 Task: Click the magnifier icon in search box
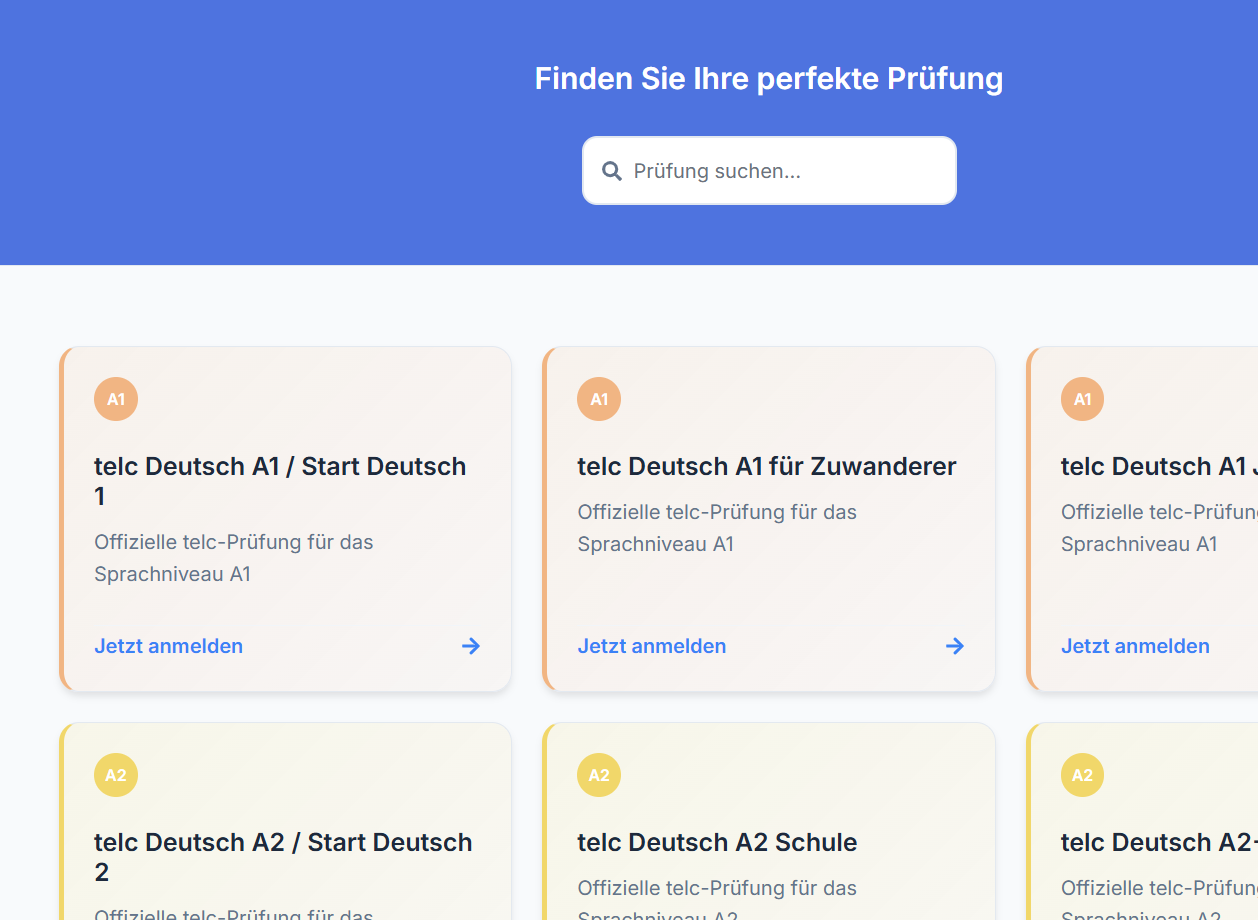[x=612, y=171]
